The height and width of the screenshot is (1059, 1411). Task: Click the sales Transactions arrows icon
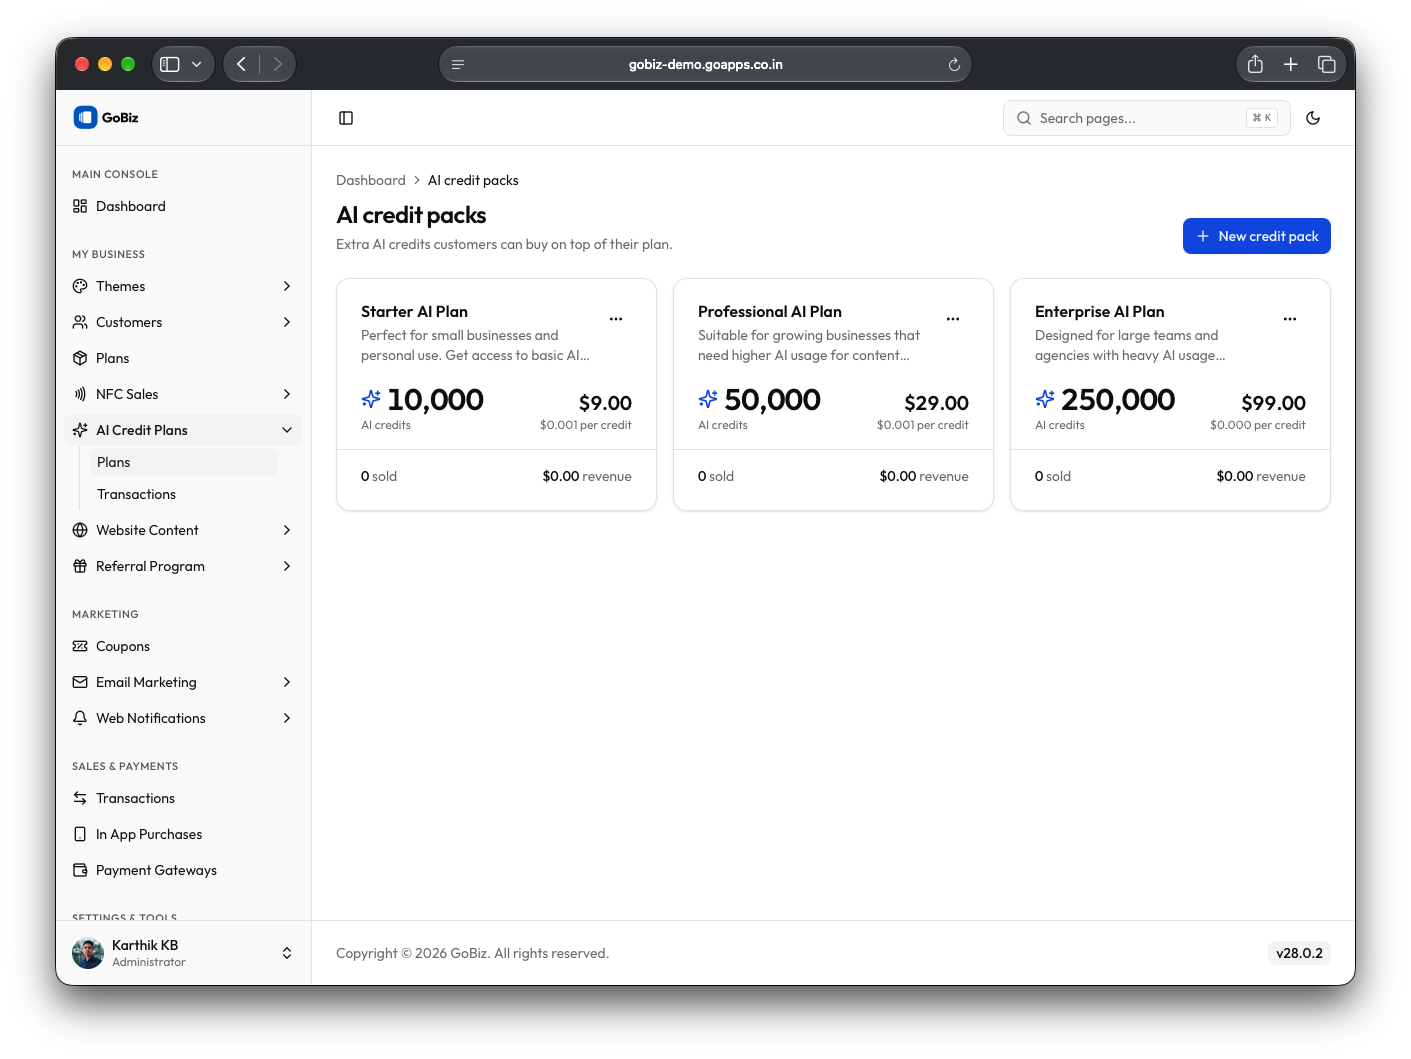click(80, 798)
